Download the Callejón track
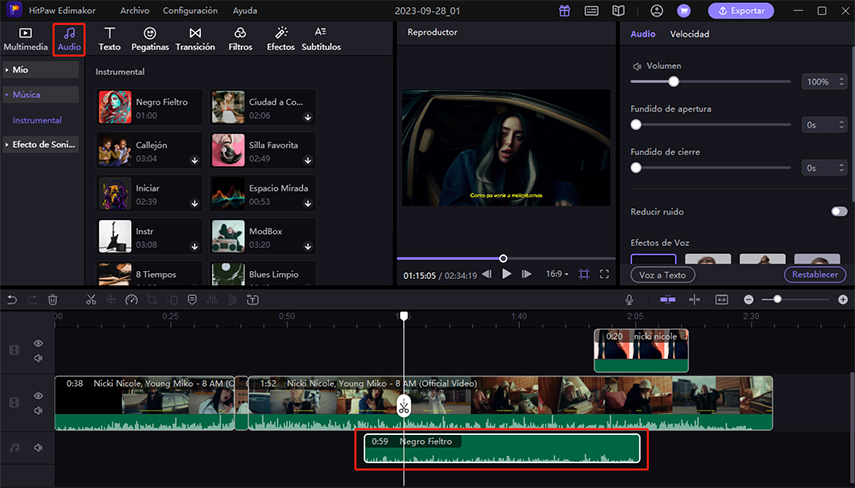This screenshot has width=855, height=488. [x=195, y=160]
